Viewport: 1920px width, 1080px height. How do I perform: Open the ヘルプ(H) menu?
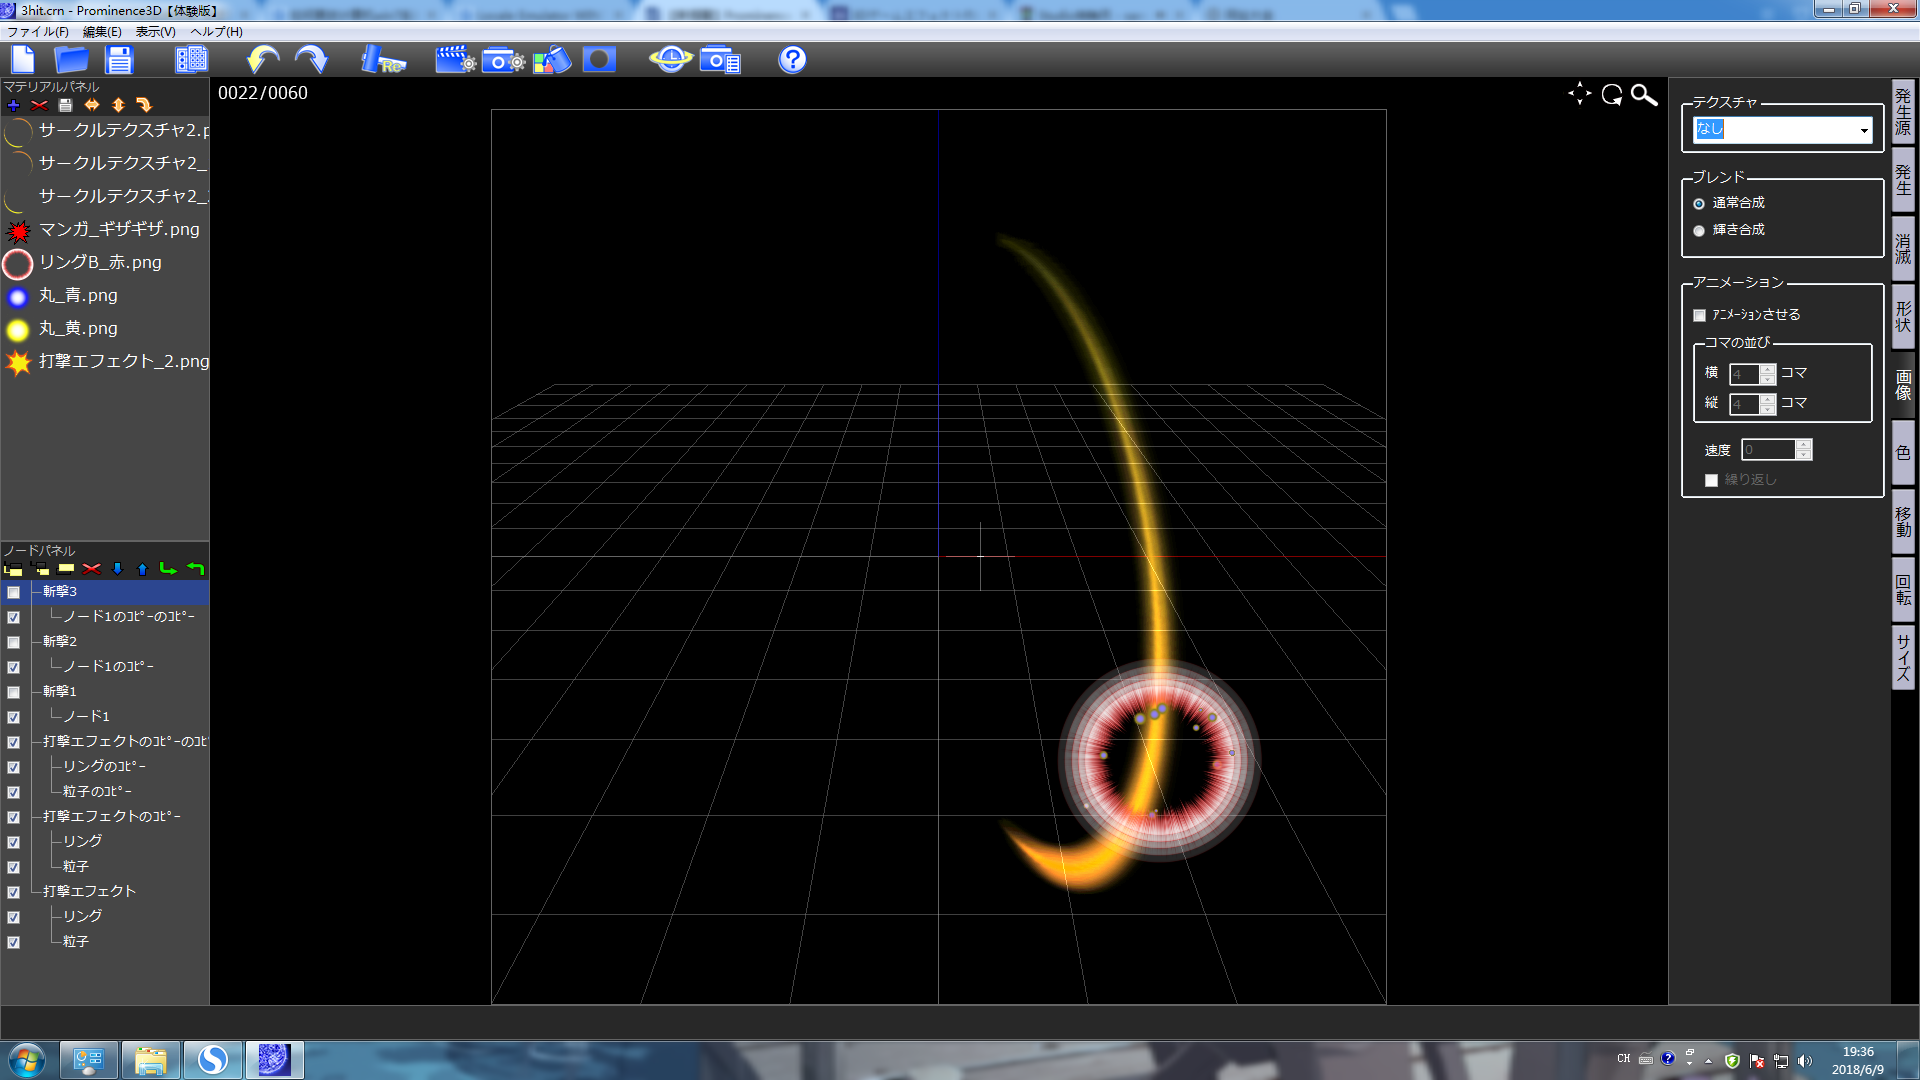pyautogui.click(x=217, y=32)
